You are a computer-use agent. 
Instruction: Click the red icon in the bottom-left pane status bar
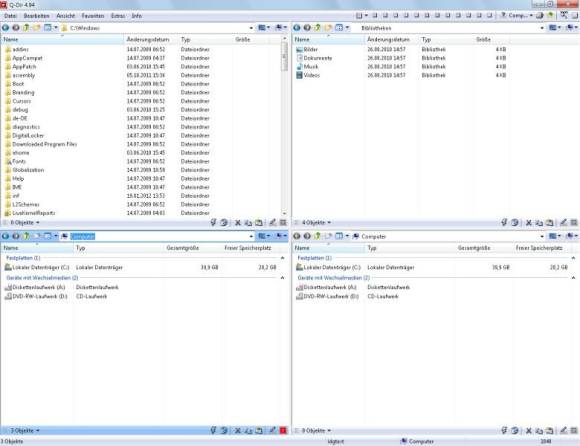[283, 430]
